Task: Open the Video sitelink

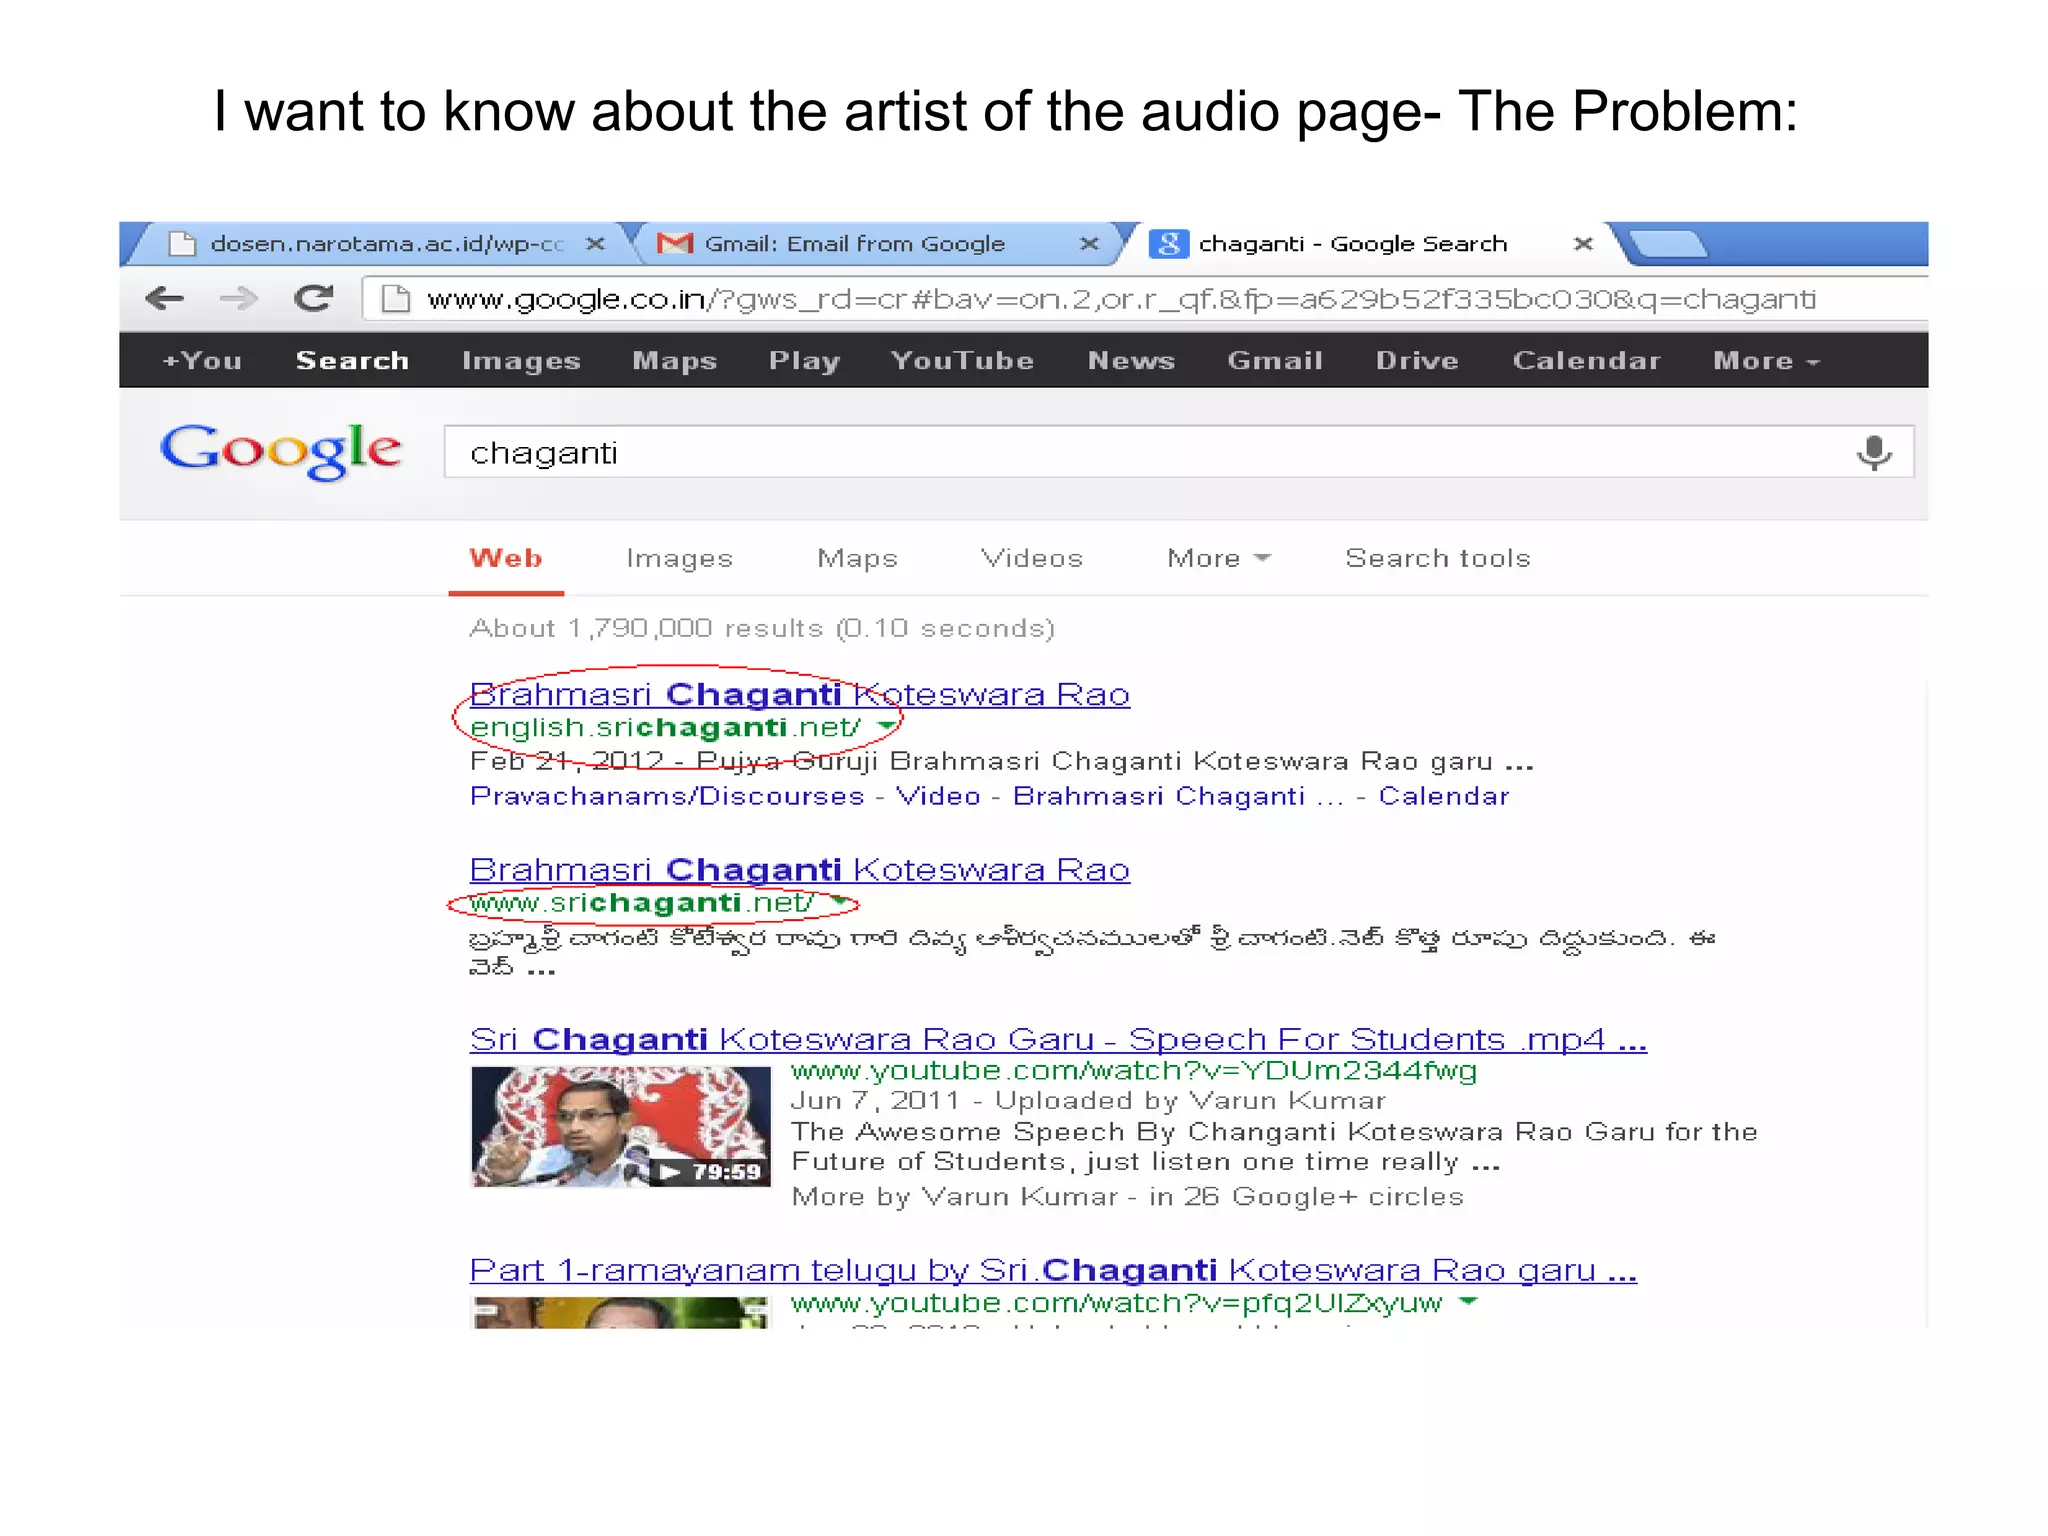Action: tap(937, 796)
